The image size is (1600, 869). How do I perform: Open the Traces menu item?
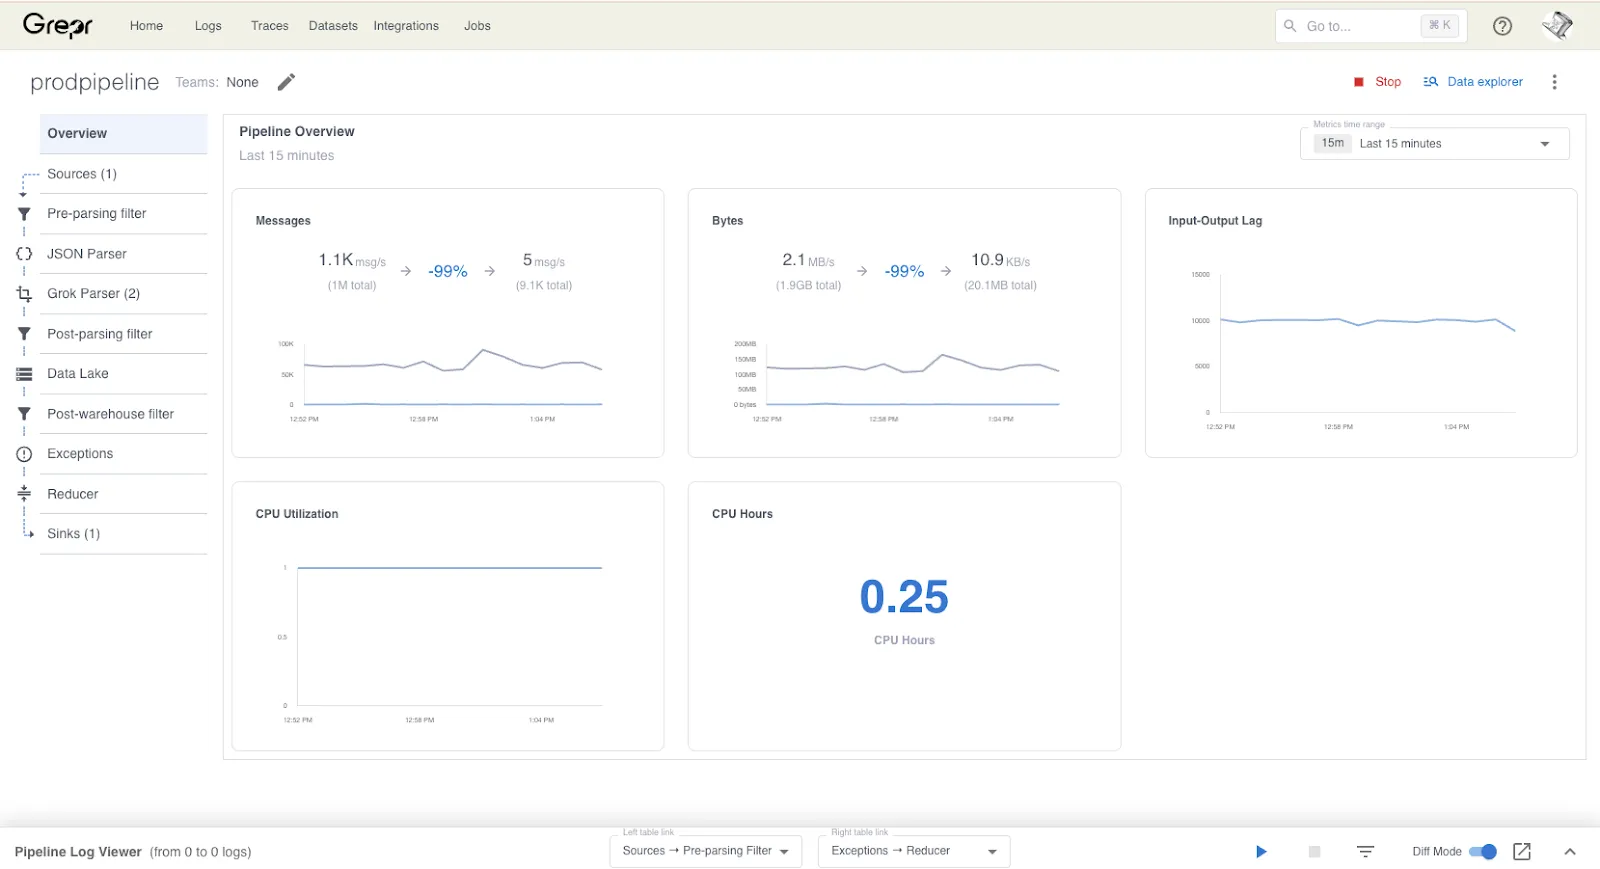(269, 26)
